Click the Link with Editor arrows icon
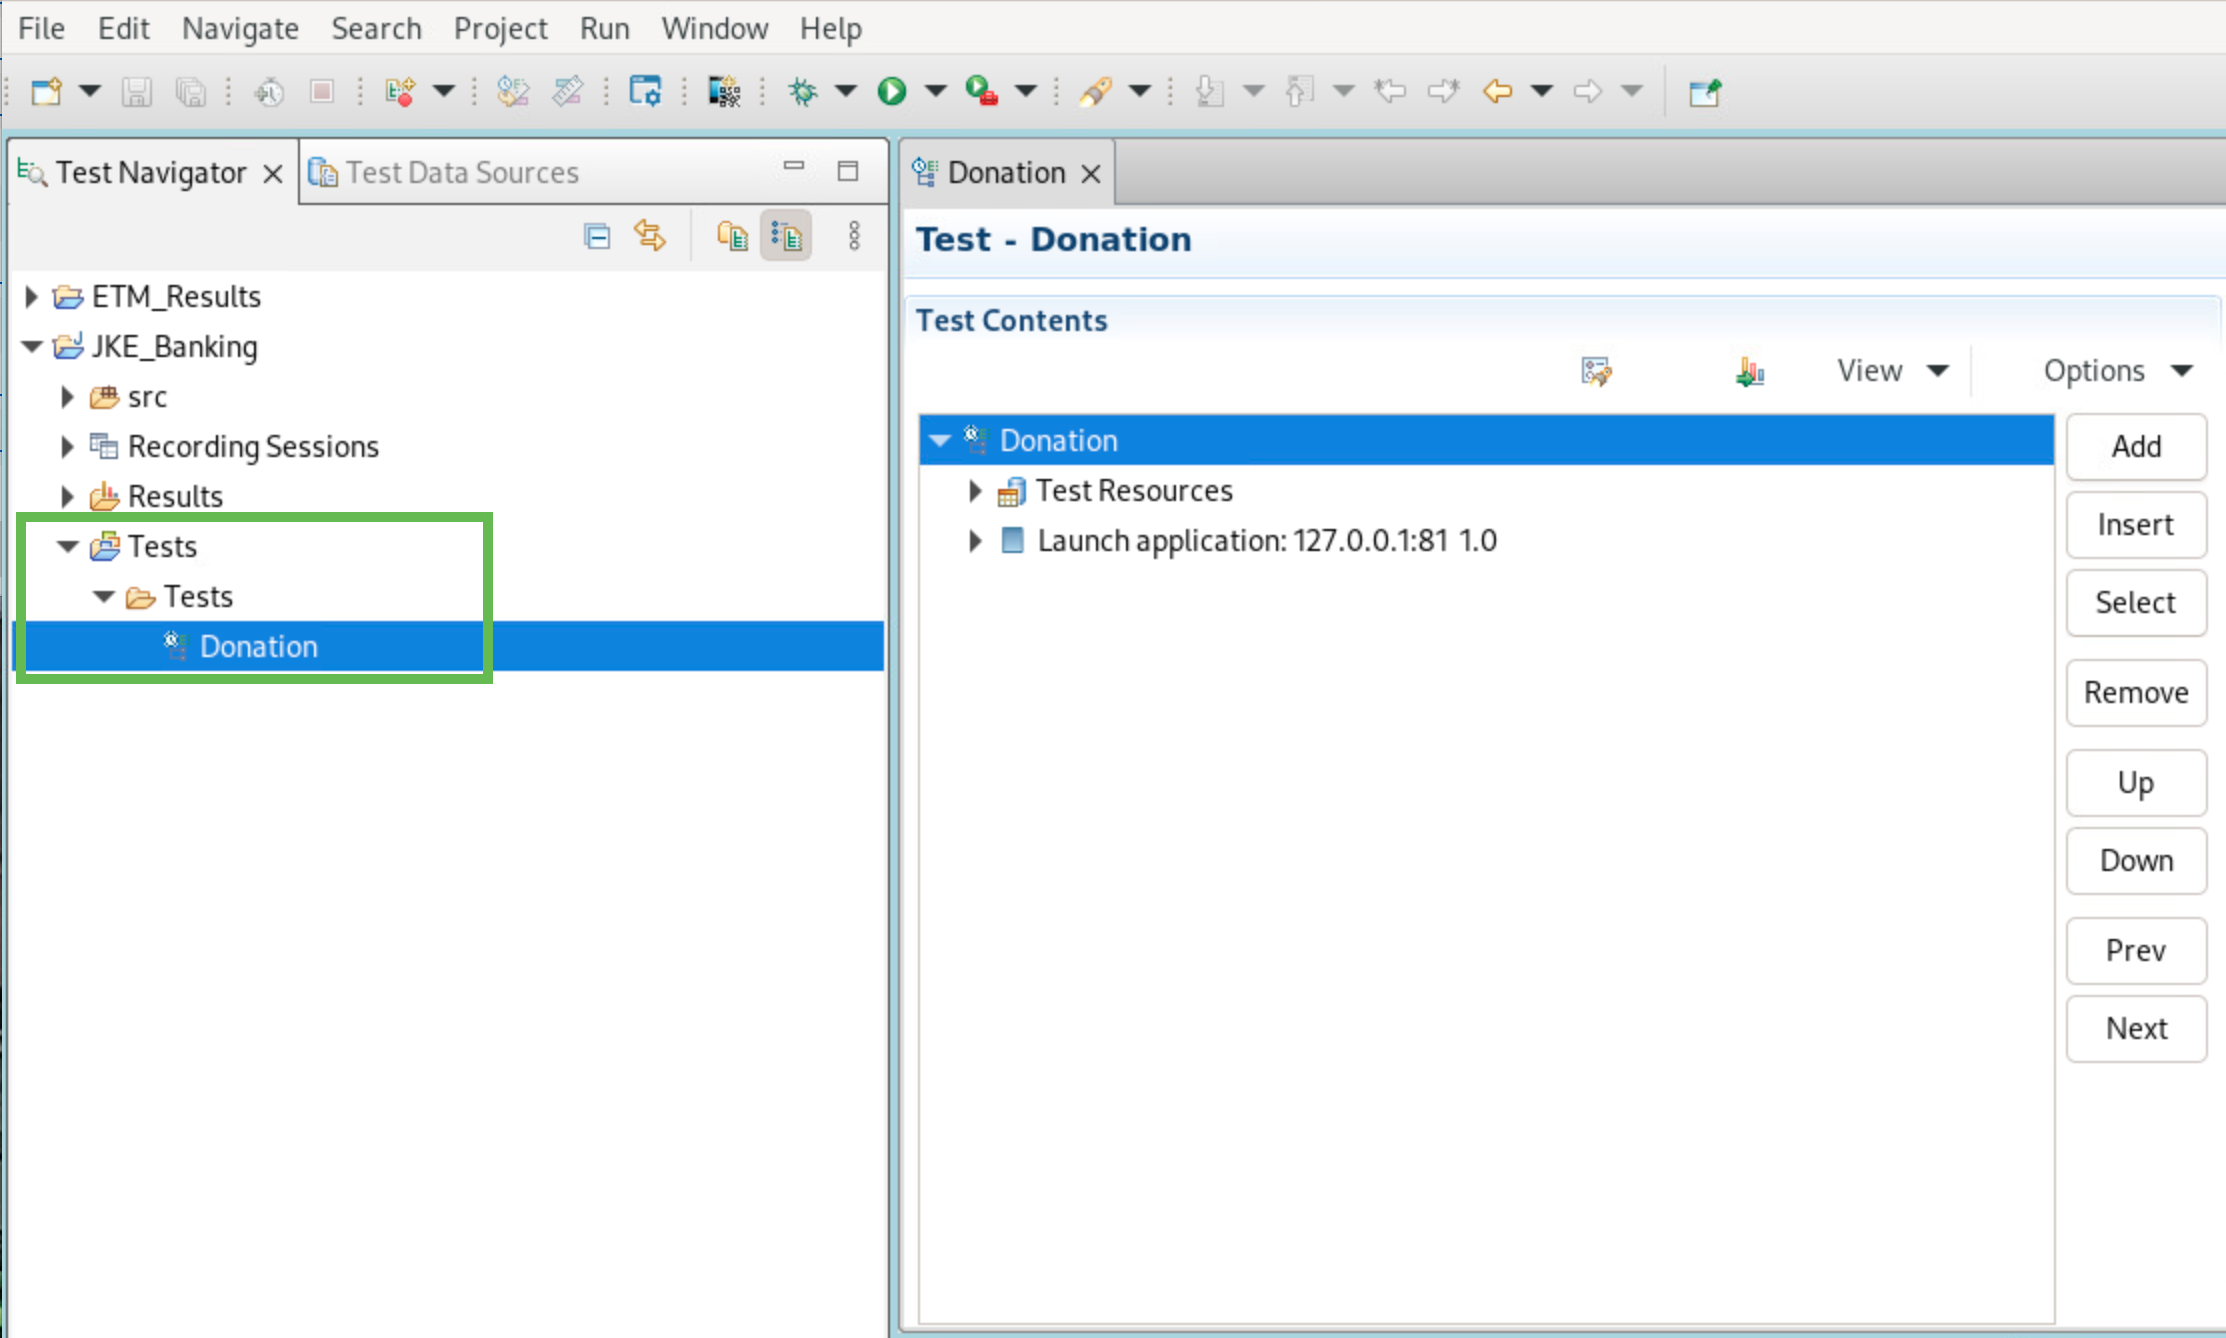Screen dimensions: 2226x1338 [650, 236]
